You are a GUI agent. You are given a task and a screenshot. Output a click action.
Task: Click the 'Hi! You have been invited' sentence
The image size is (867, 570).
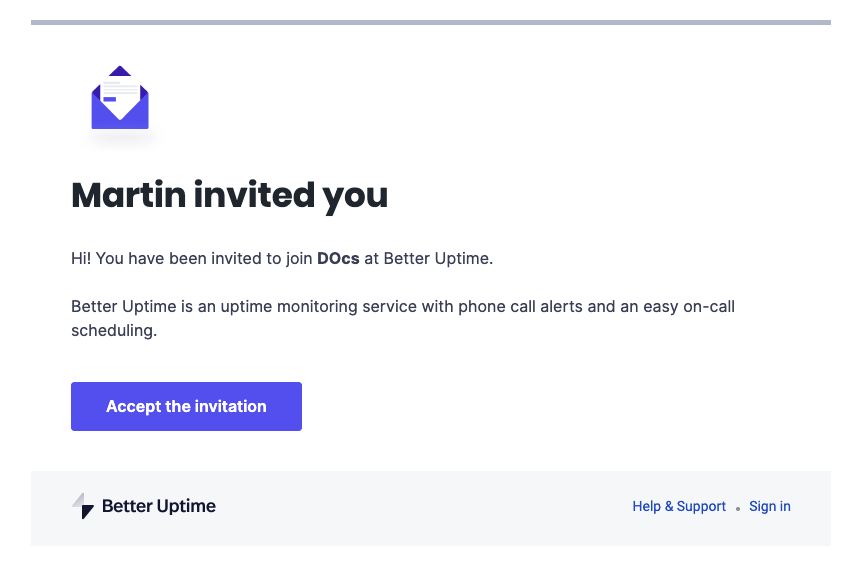tap(282, 258)
